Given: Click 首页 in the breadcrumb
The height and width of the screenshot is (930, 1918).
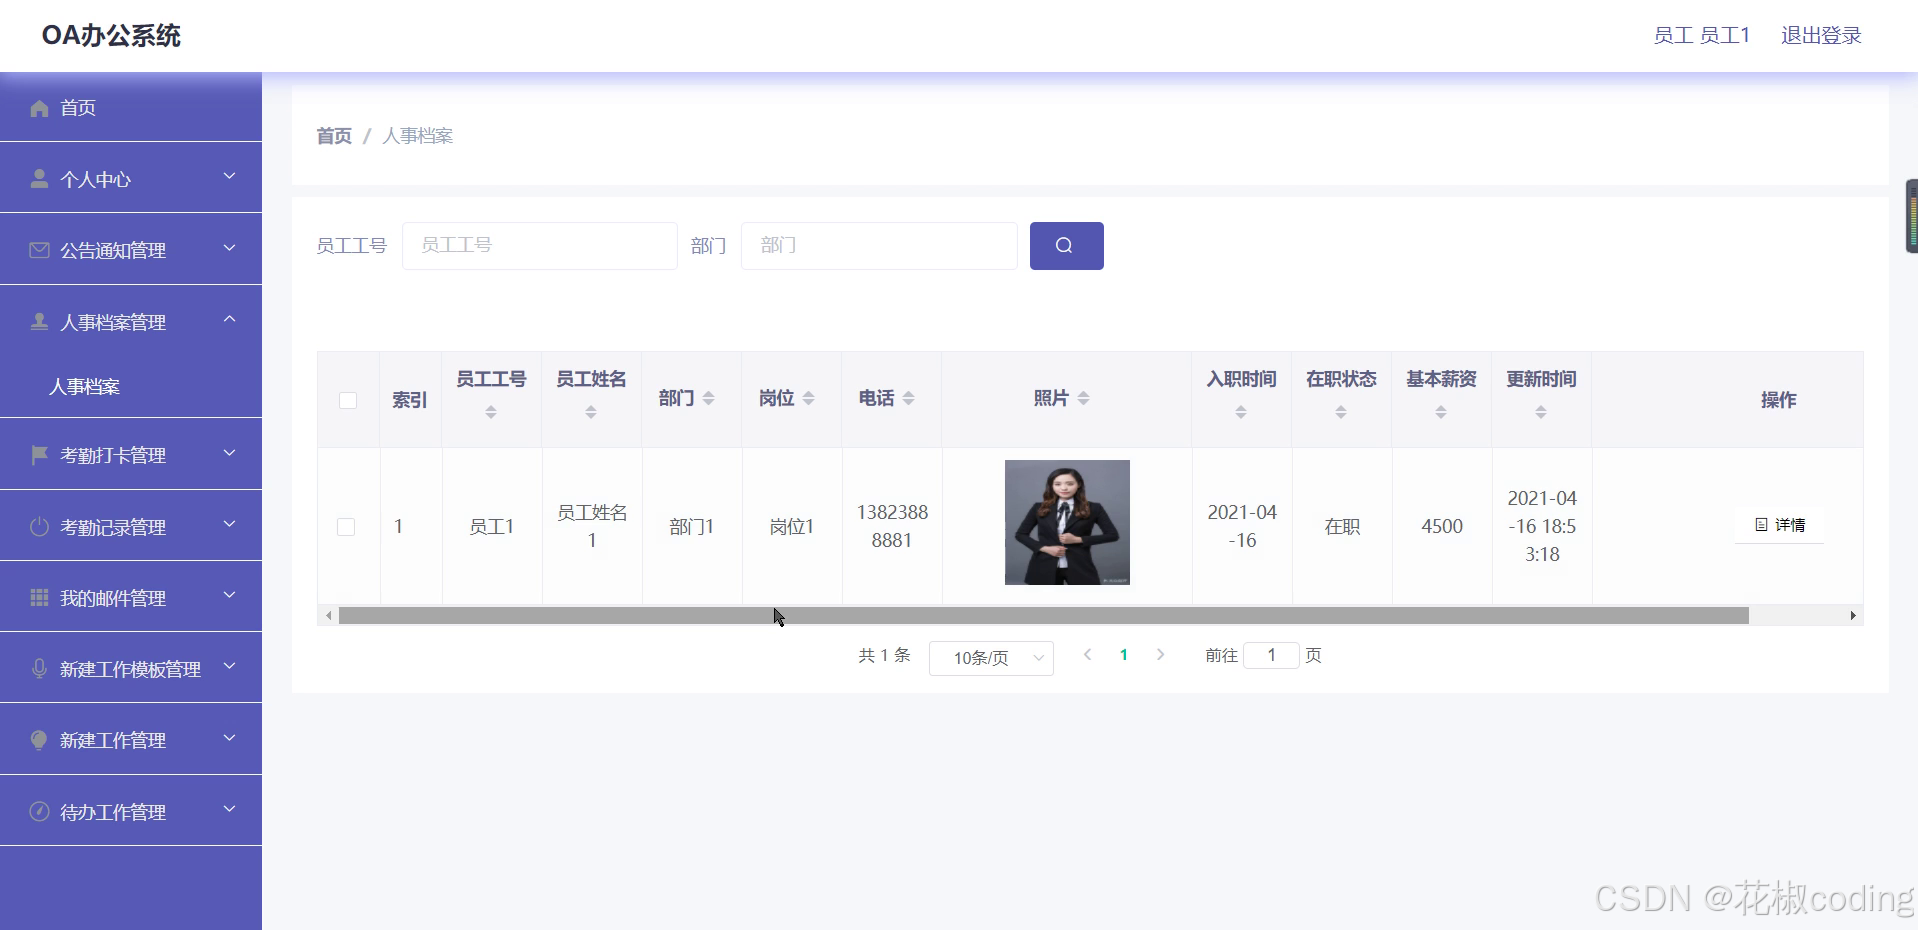Looking at the screenshot, I should point(334,136).
